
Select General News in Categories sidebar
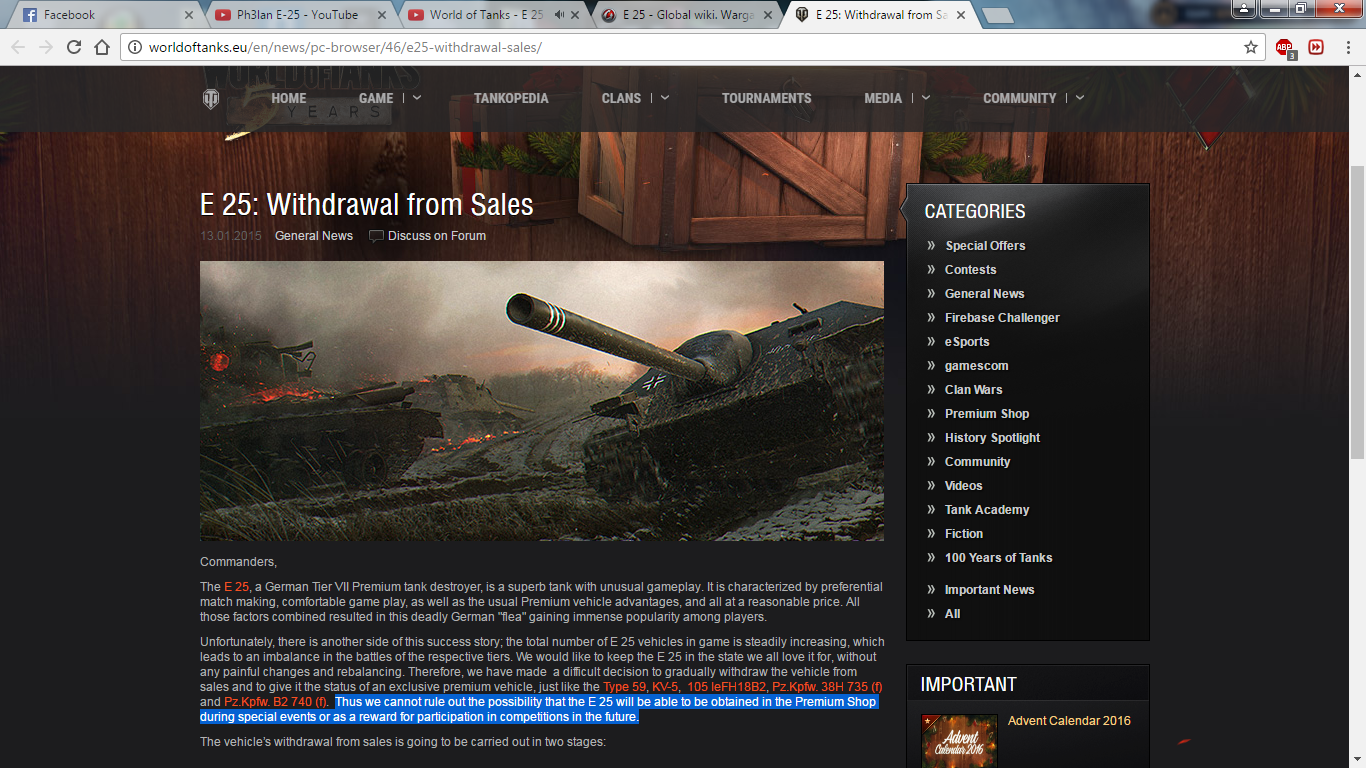pyautogui.click(x=984, y=294)
